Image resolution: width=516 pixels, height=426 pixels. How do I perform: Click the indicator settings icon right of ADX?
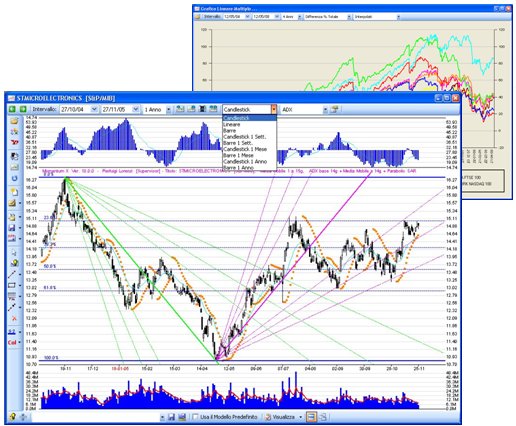pyautogui.click(x=334, y=109)
